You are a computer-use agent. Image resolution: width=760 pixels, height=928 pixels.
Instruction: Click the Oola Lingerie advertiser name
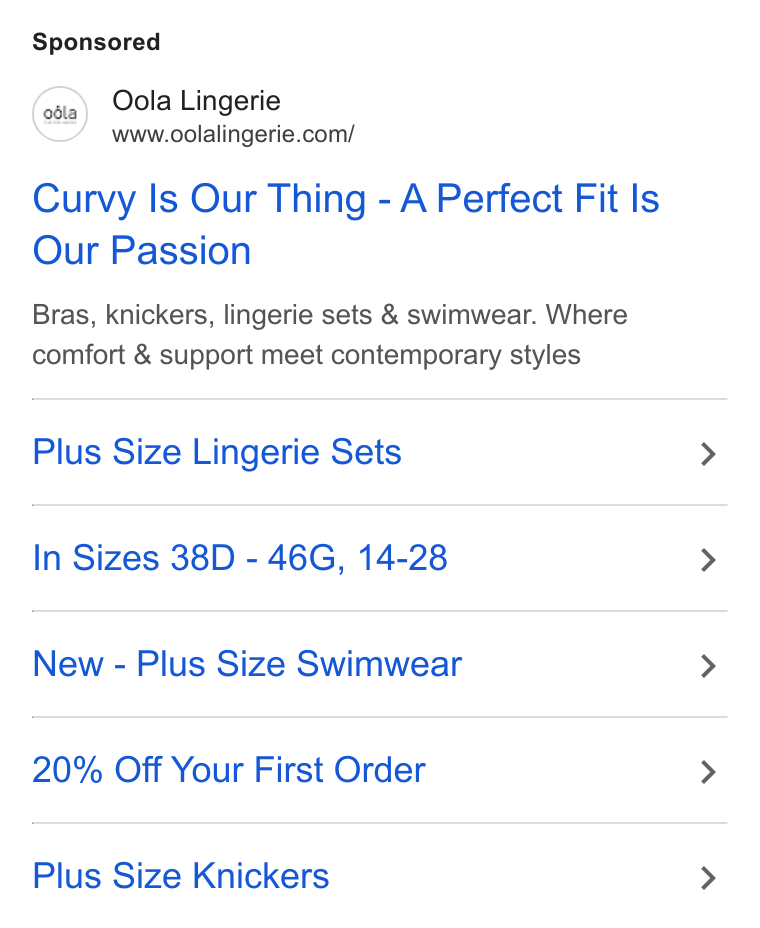coord(196,101)
